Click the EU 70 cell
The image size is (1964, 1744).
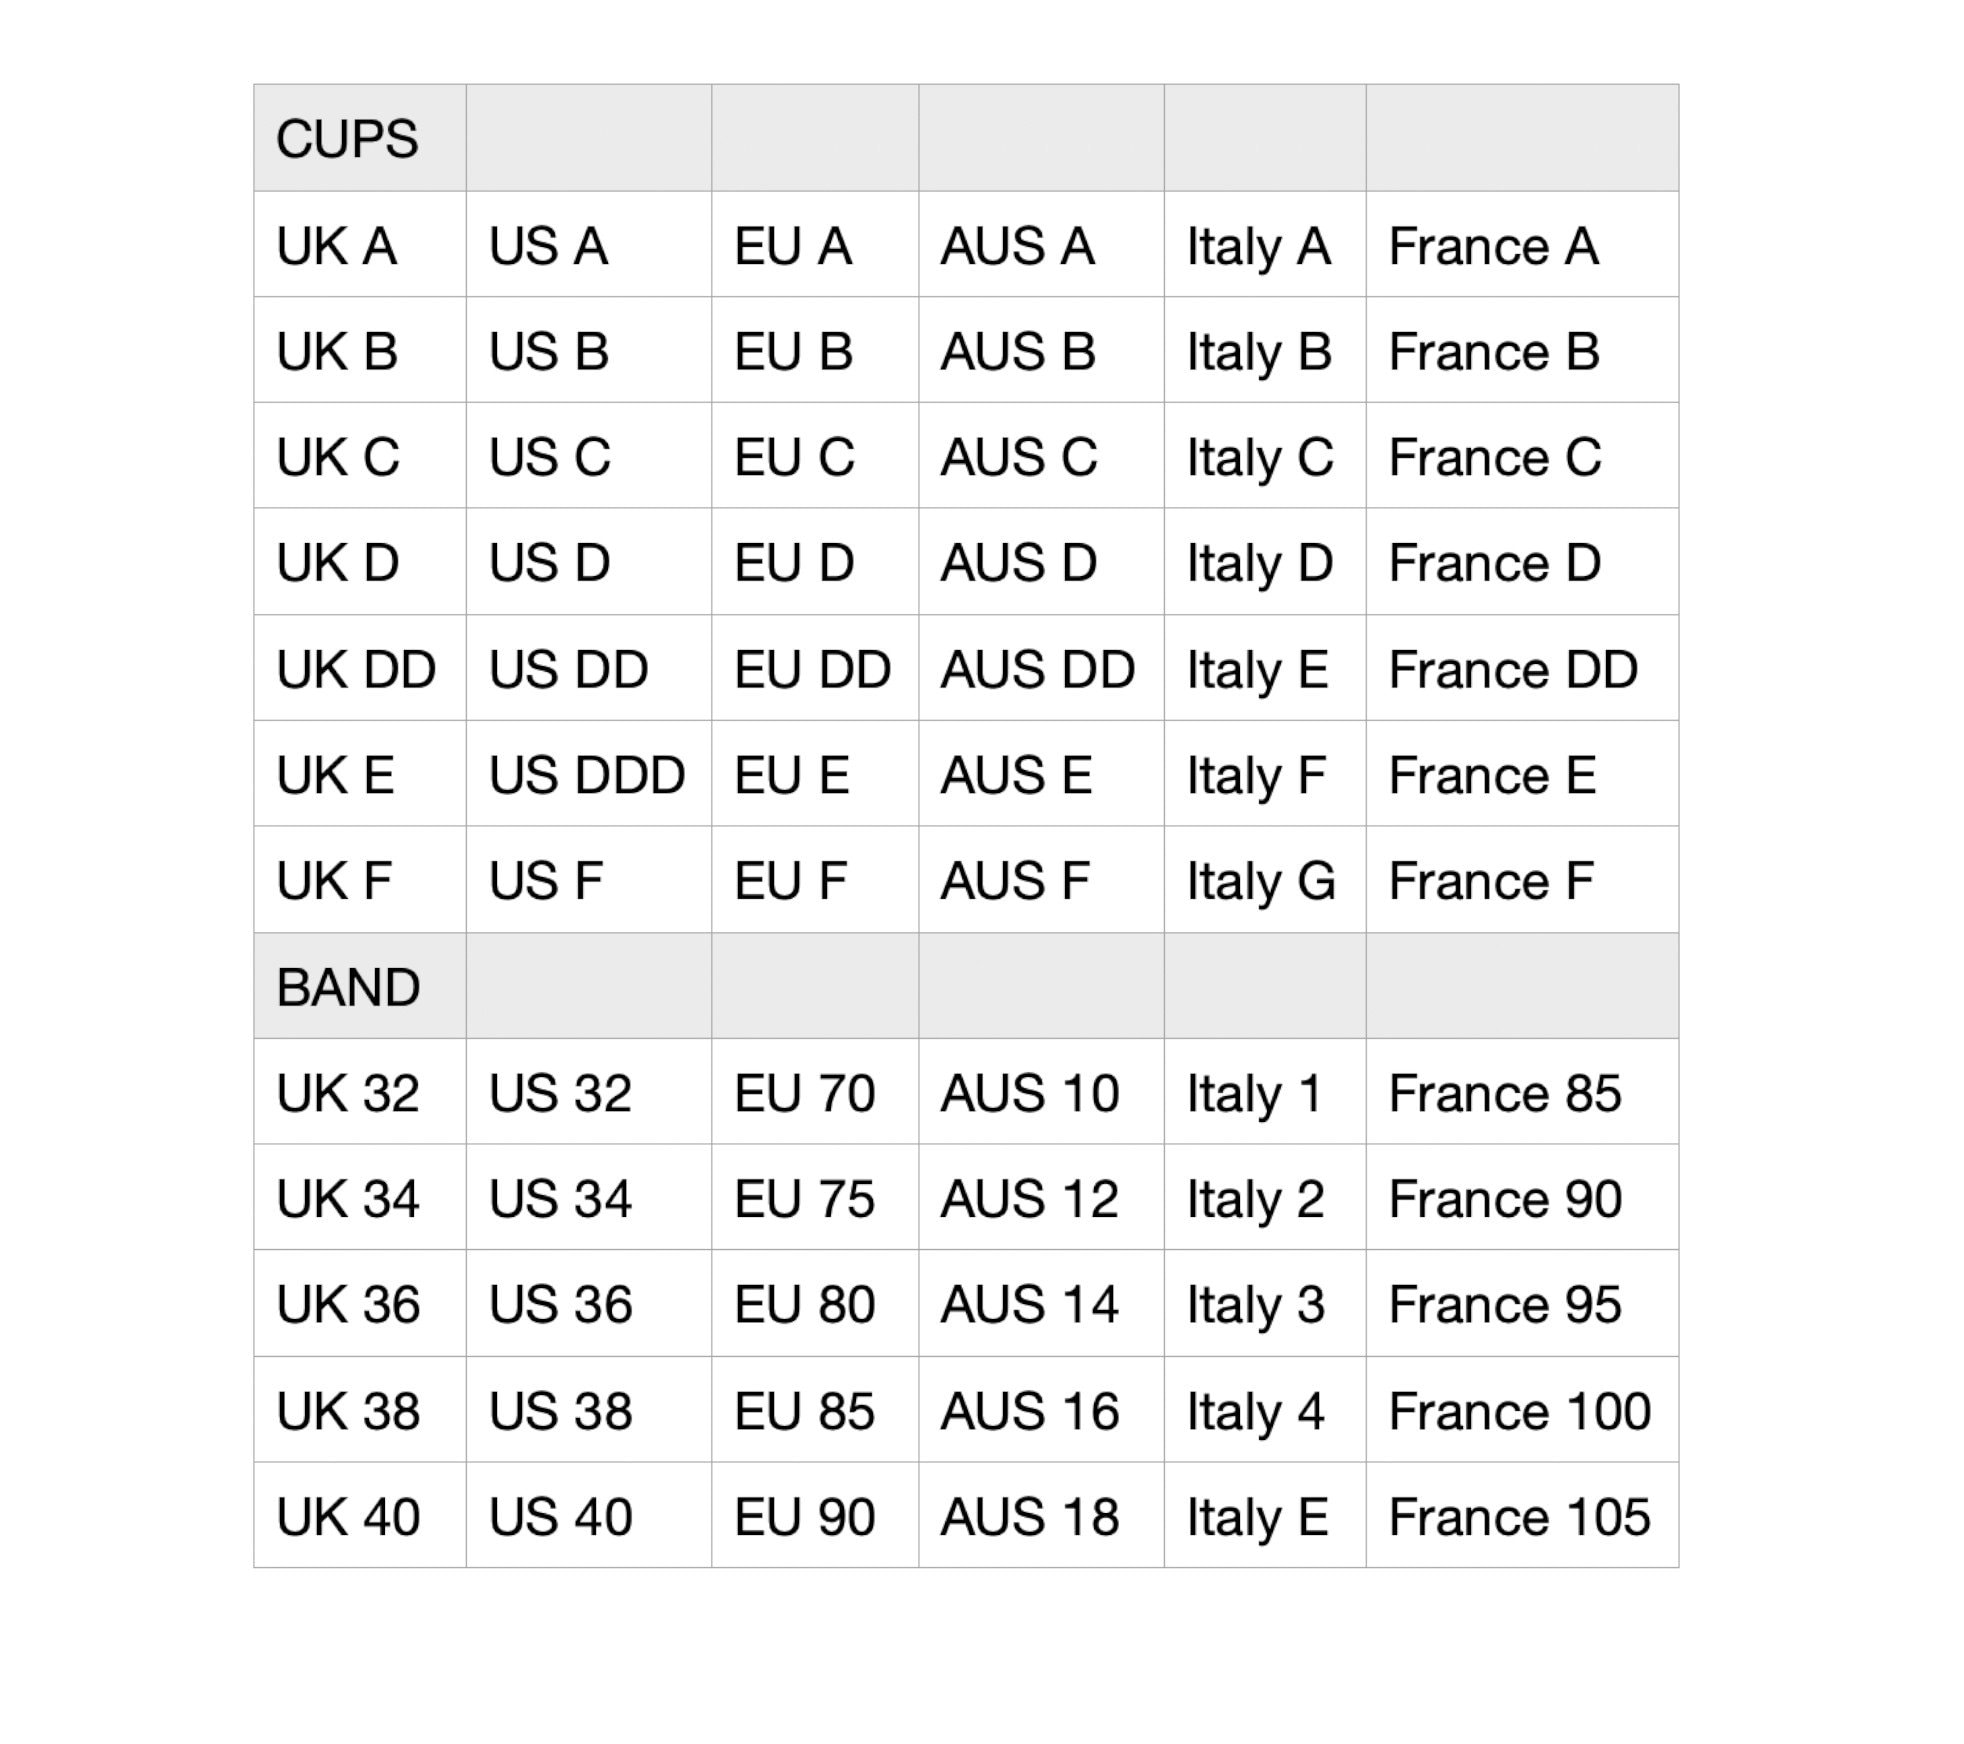815,1092
